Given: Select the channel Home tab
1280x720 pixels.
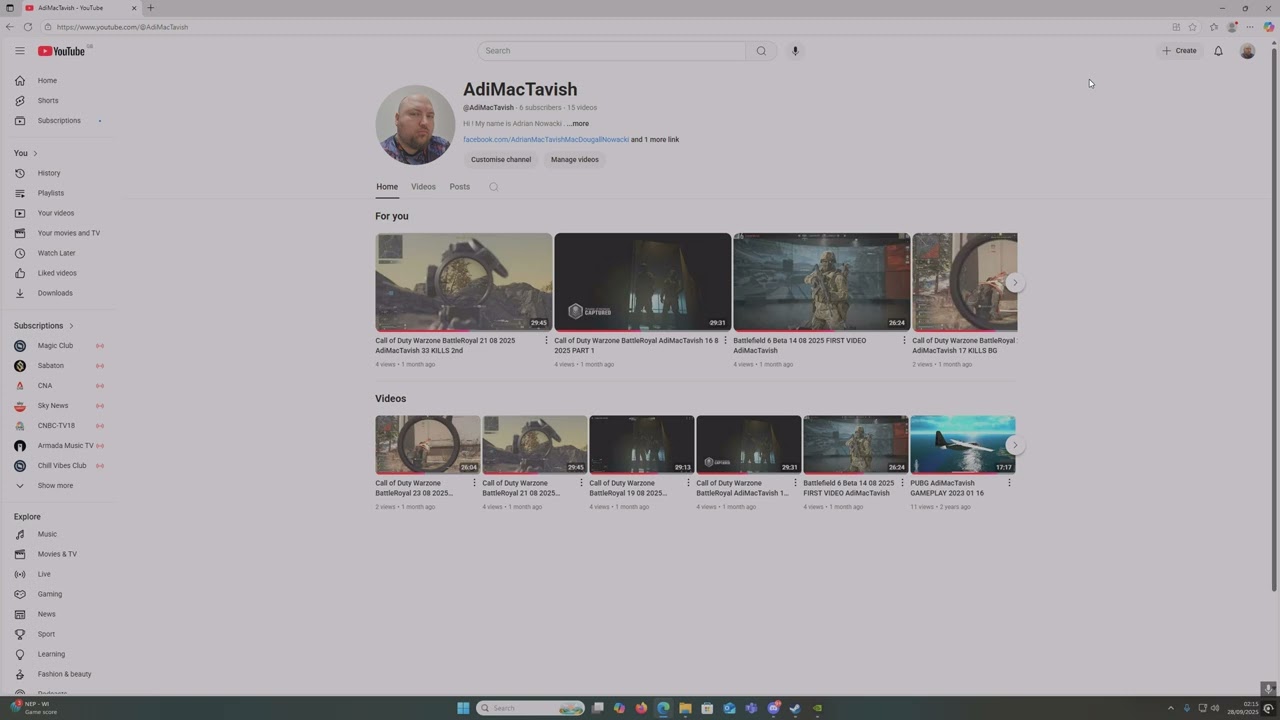Looking at the screenshot, I should pos(387,187).
